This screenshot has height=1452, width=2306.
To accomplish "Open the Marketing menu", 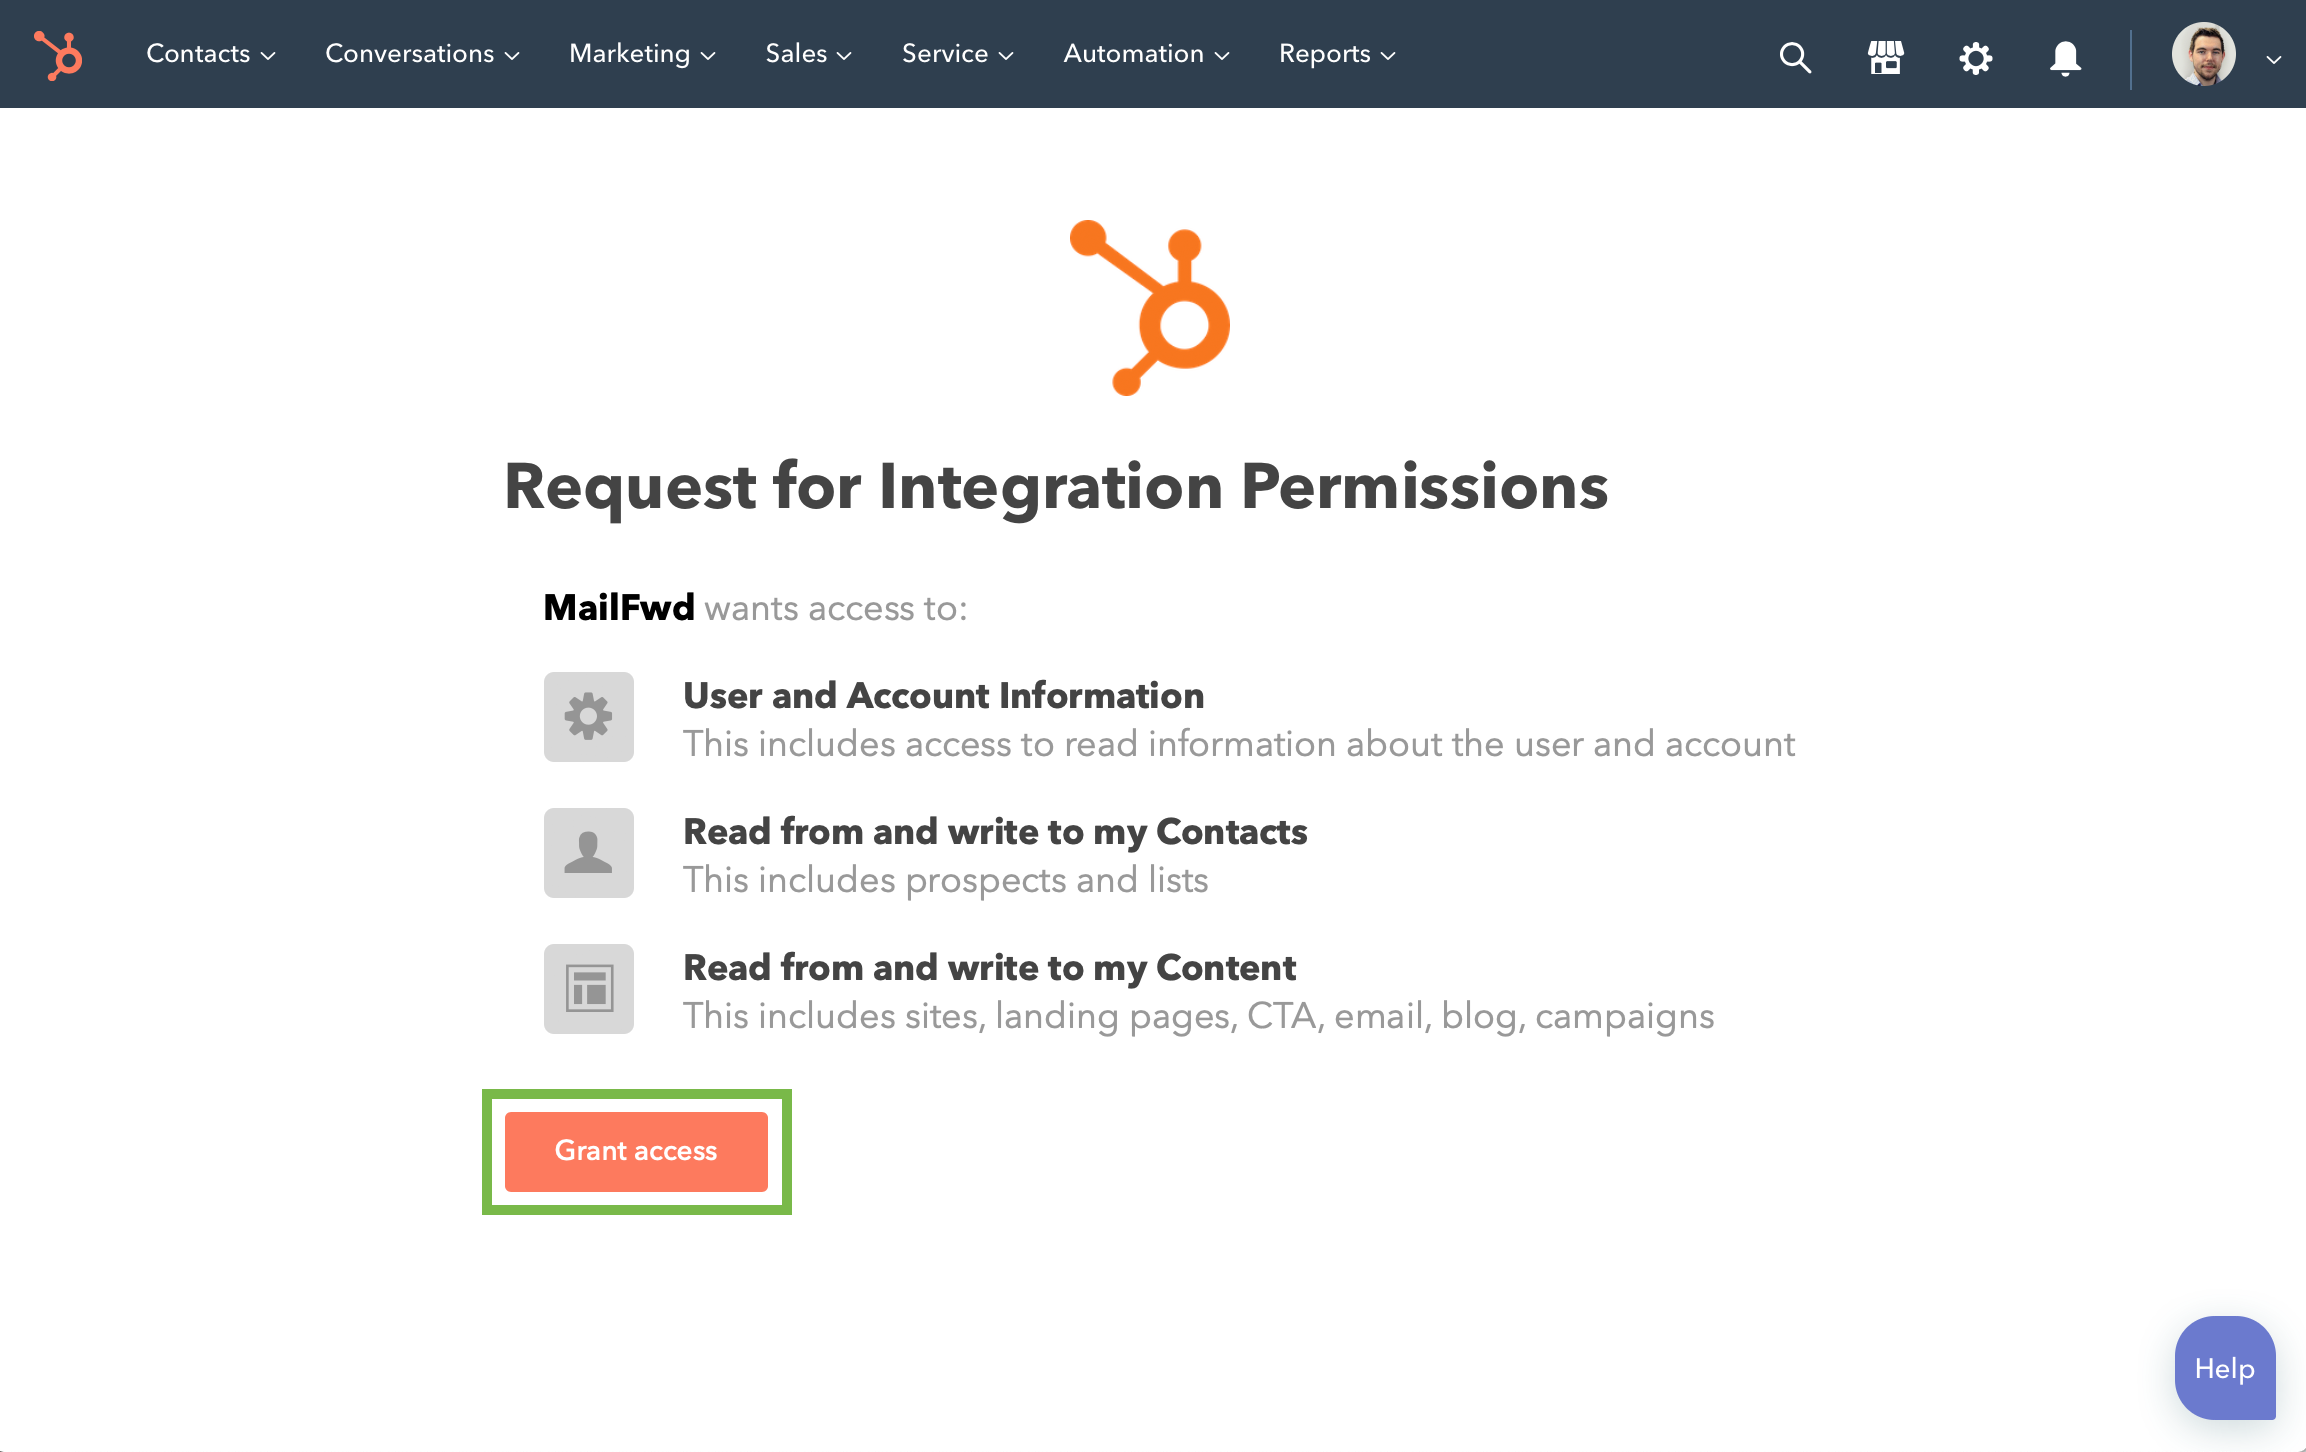I will (642, 54).
